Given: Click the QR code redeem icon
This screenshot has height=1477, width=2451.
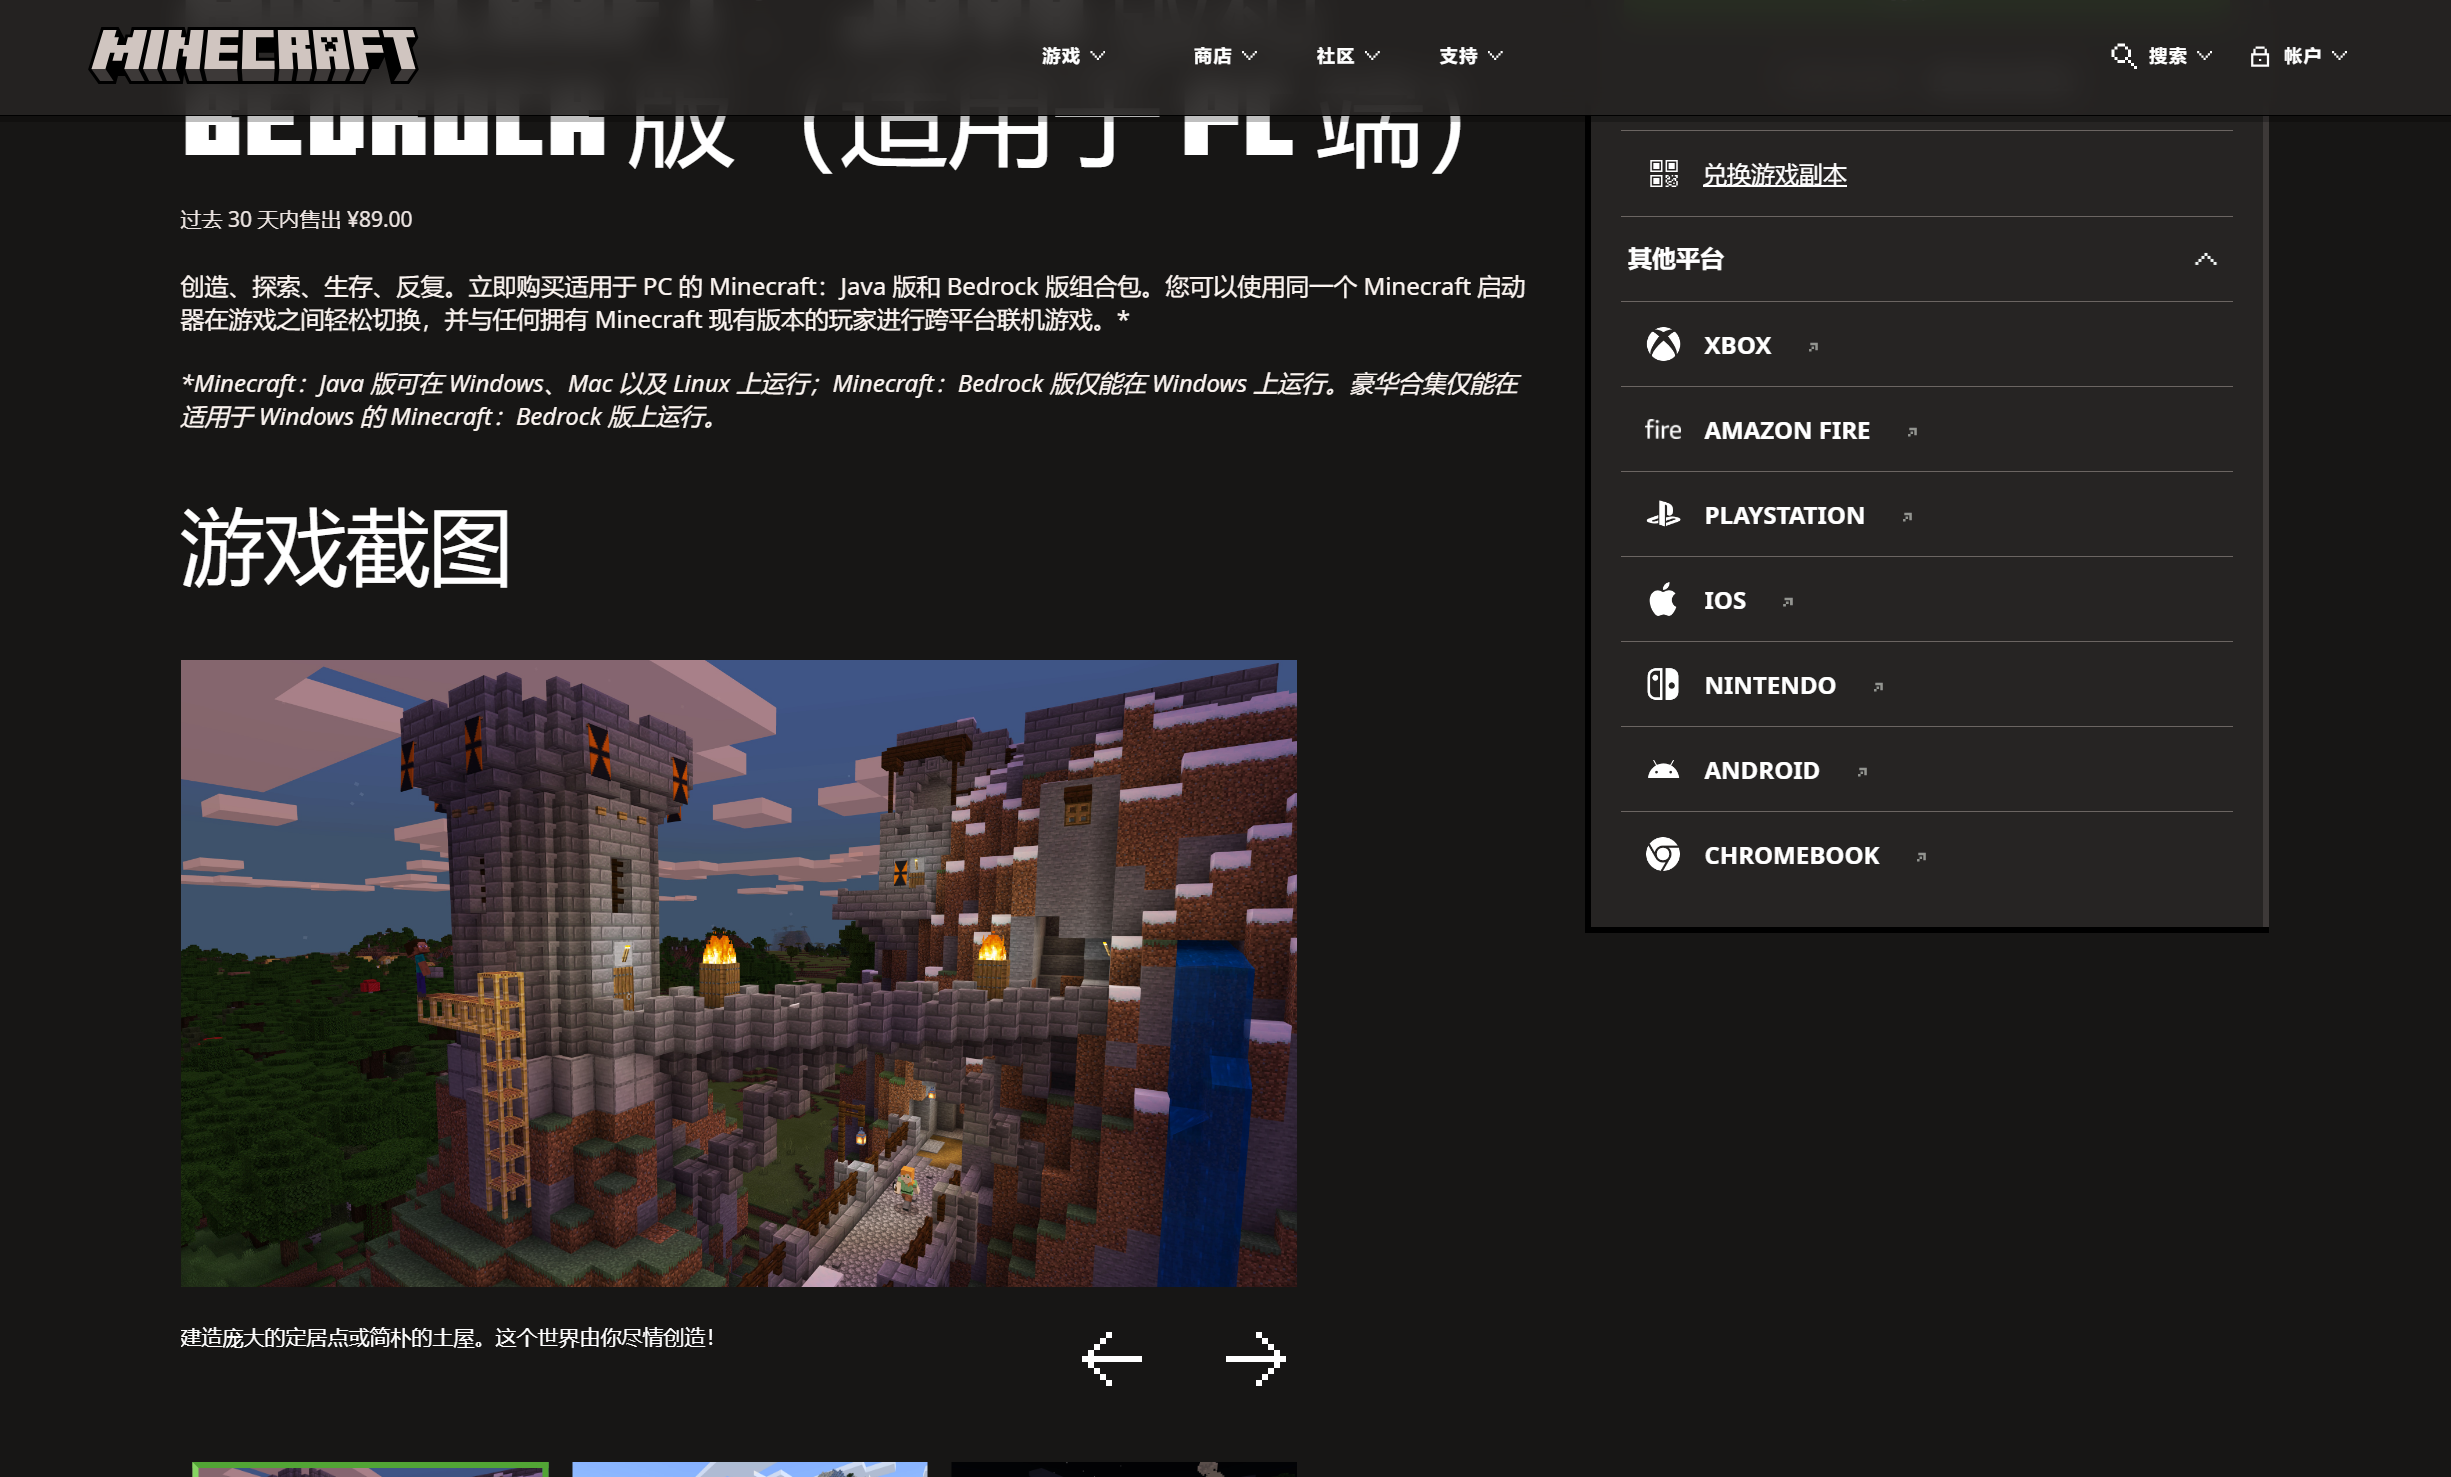Looking at the screenshot, I should pyautogui.click(x=1663, y=174).
